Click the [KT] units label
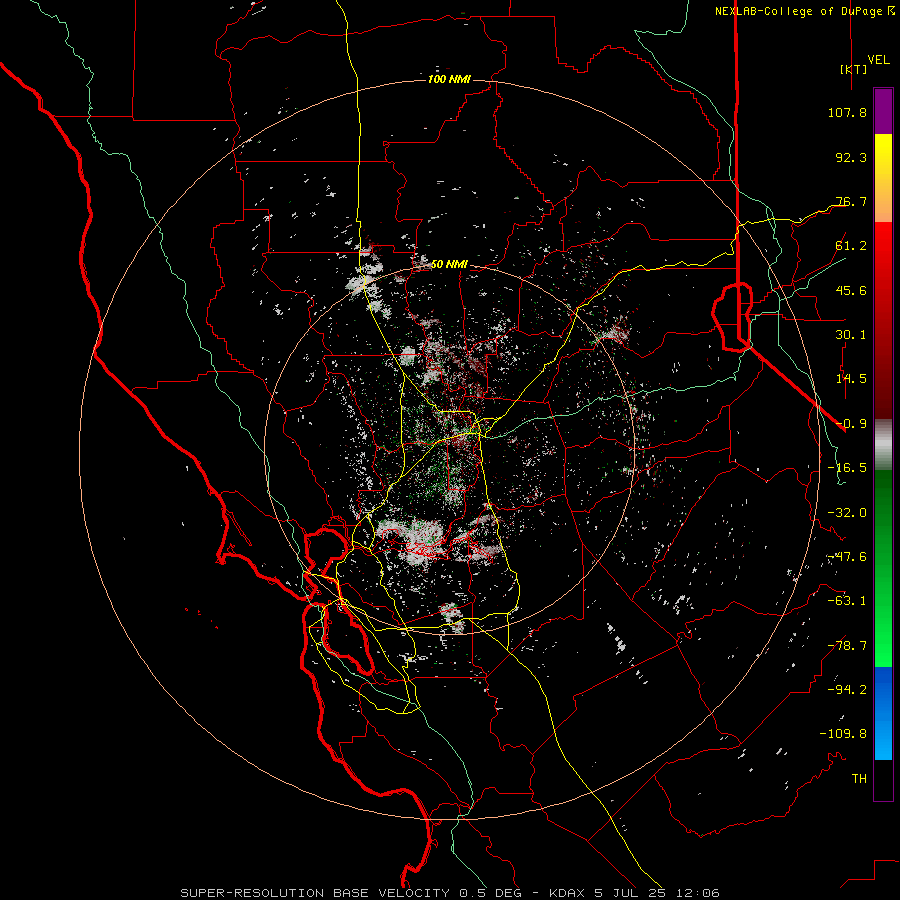Viewport: 900px width, 900px height. pos(853,69)
